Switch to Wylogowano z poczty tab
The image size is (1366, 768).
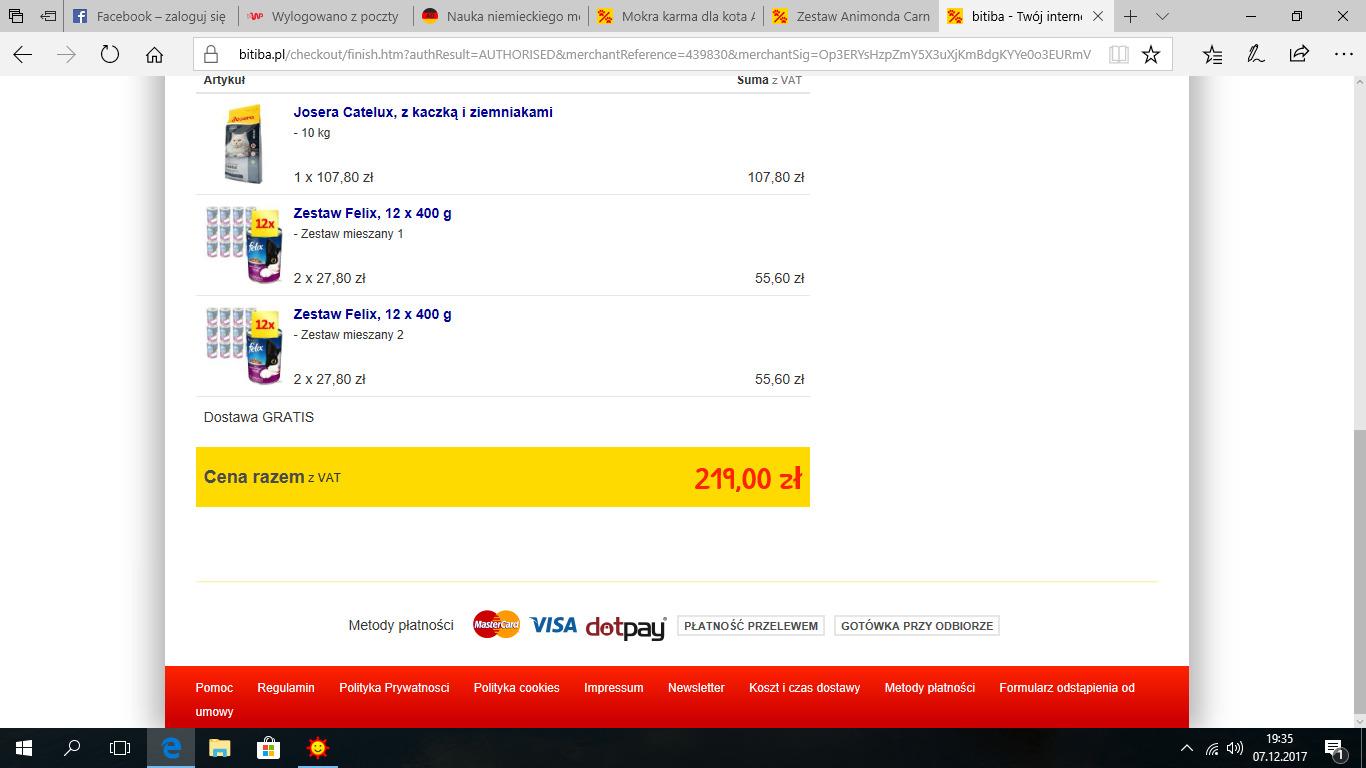click(324, 16)
